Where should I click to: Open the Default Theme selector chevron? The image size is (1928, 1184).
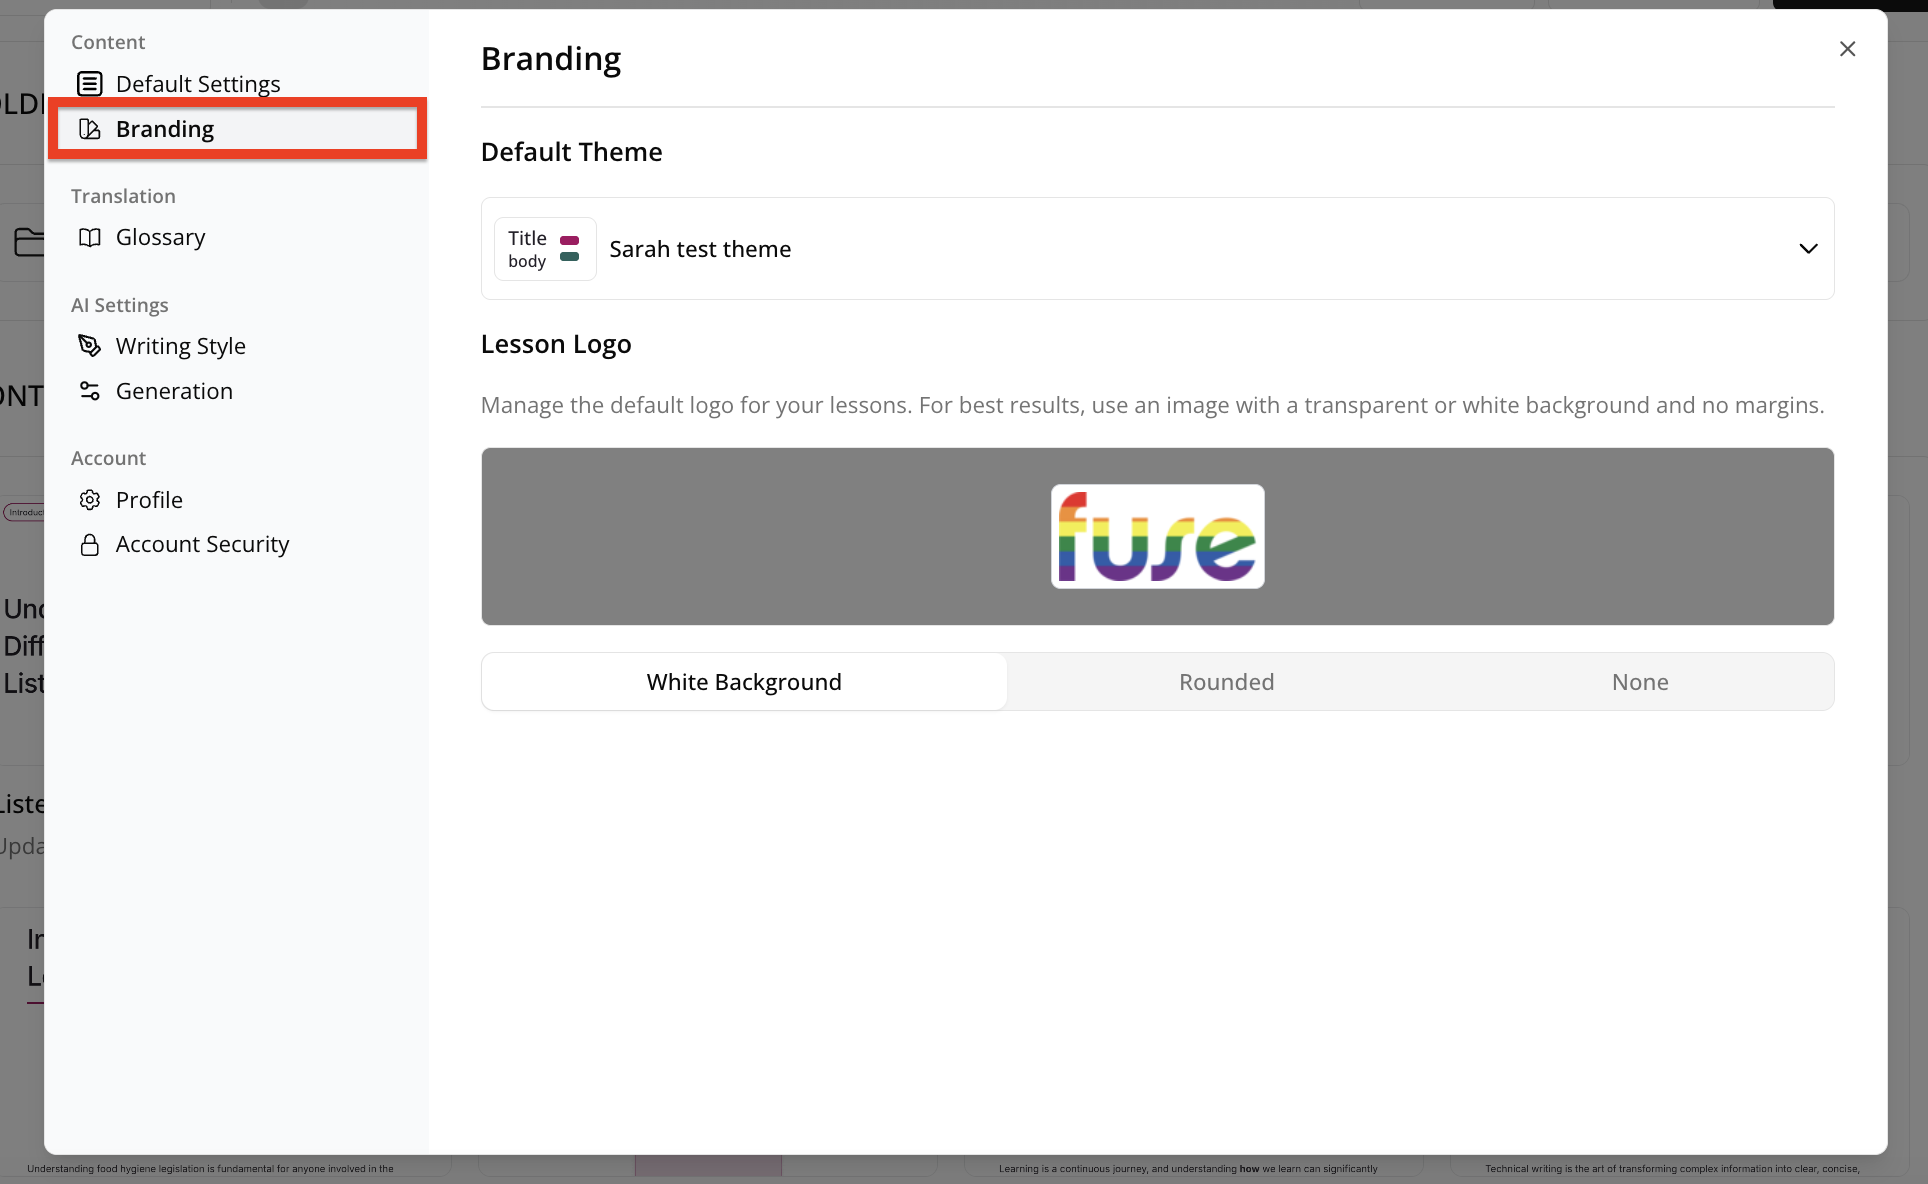(x=1808, y=248)
